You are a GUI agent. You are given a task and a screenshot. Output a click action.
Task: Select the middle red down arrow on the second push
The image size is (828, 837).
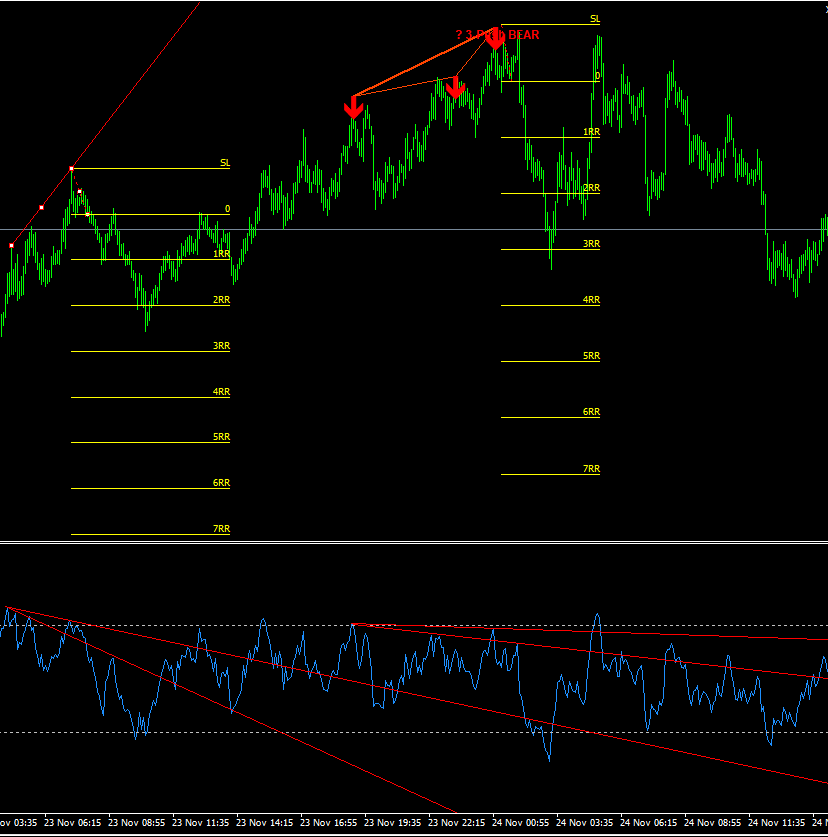tap(455, 87)
